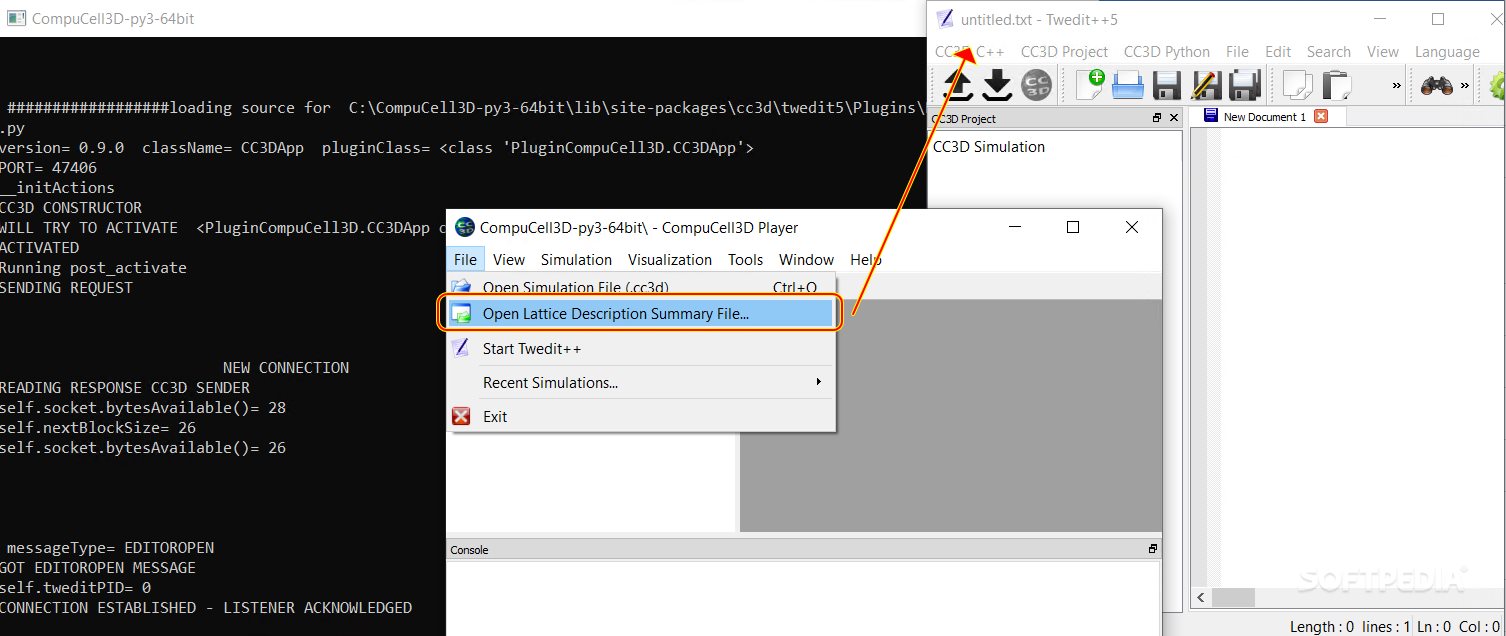
Task: Choose Start Twedit++ from File menu
Action: 641,348
